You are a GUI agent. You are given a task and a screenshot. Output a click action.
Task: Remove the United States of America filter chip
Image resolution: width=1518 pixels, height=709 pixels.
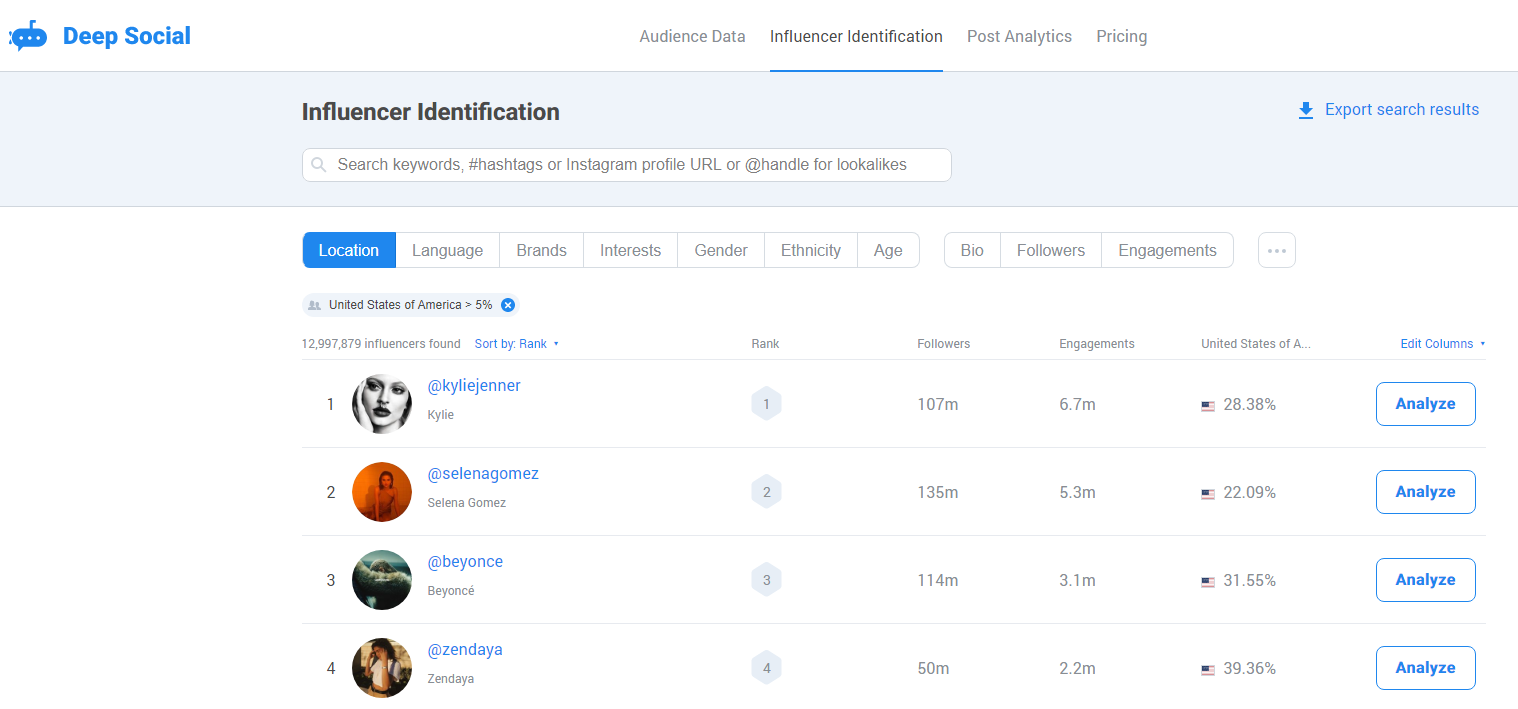(x=507, y=305)
